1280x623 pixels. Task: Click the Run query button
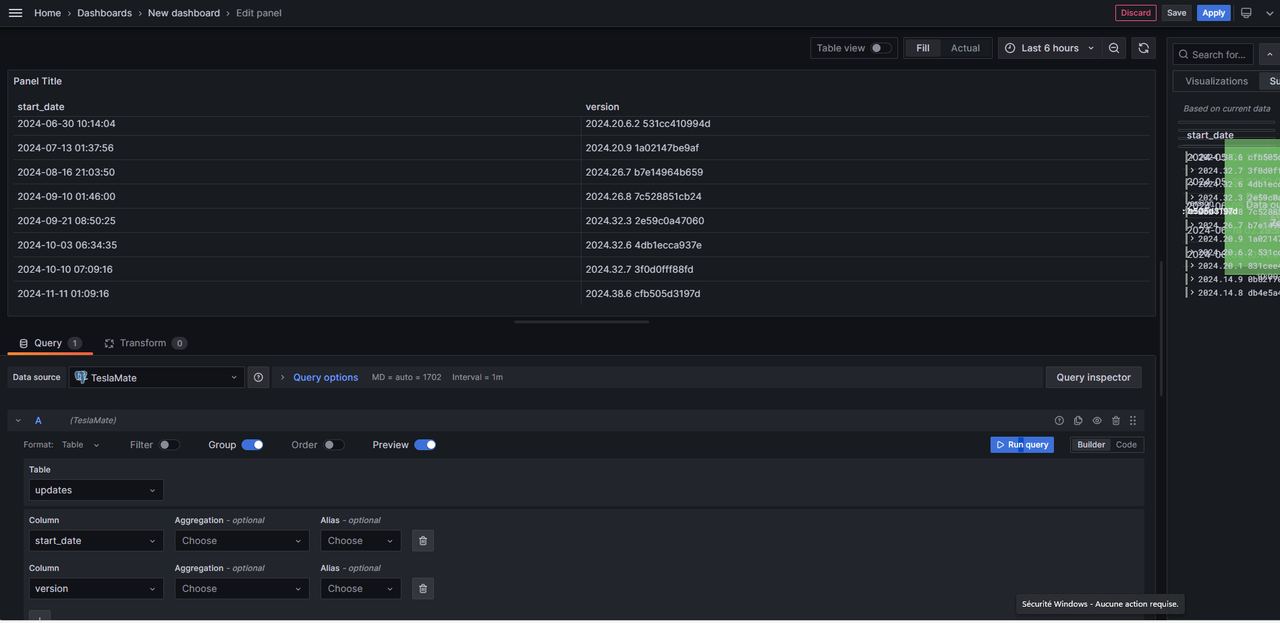click(1022, 445)
